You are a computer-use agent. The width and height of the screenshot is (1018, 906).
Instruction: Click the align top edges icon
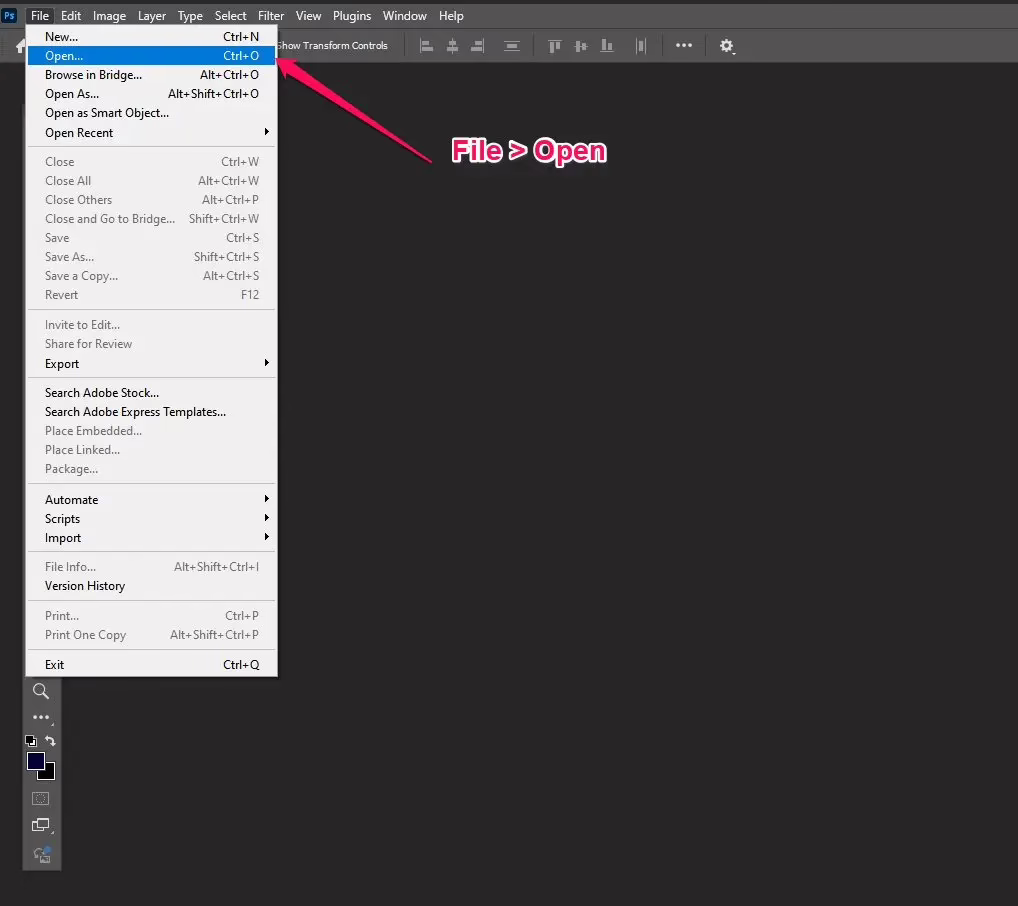tap(555, 45)
